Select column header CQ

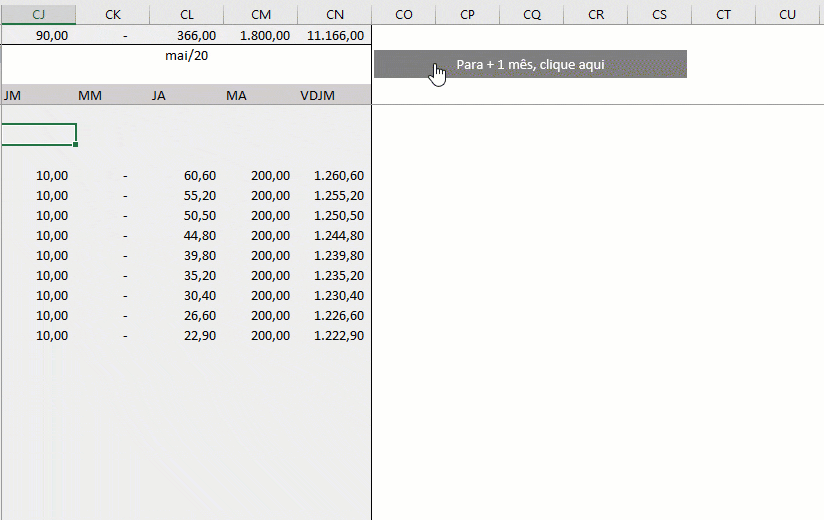click(532, 14)
